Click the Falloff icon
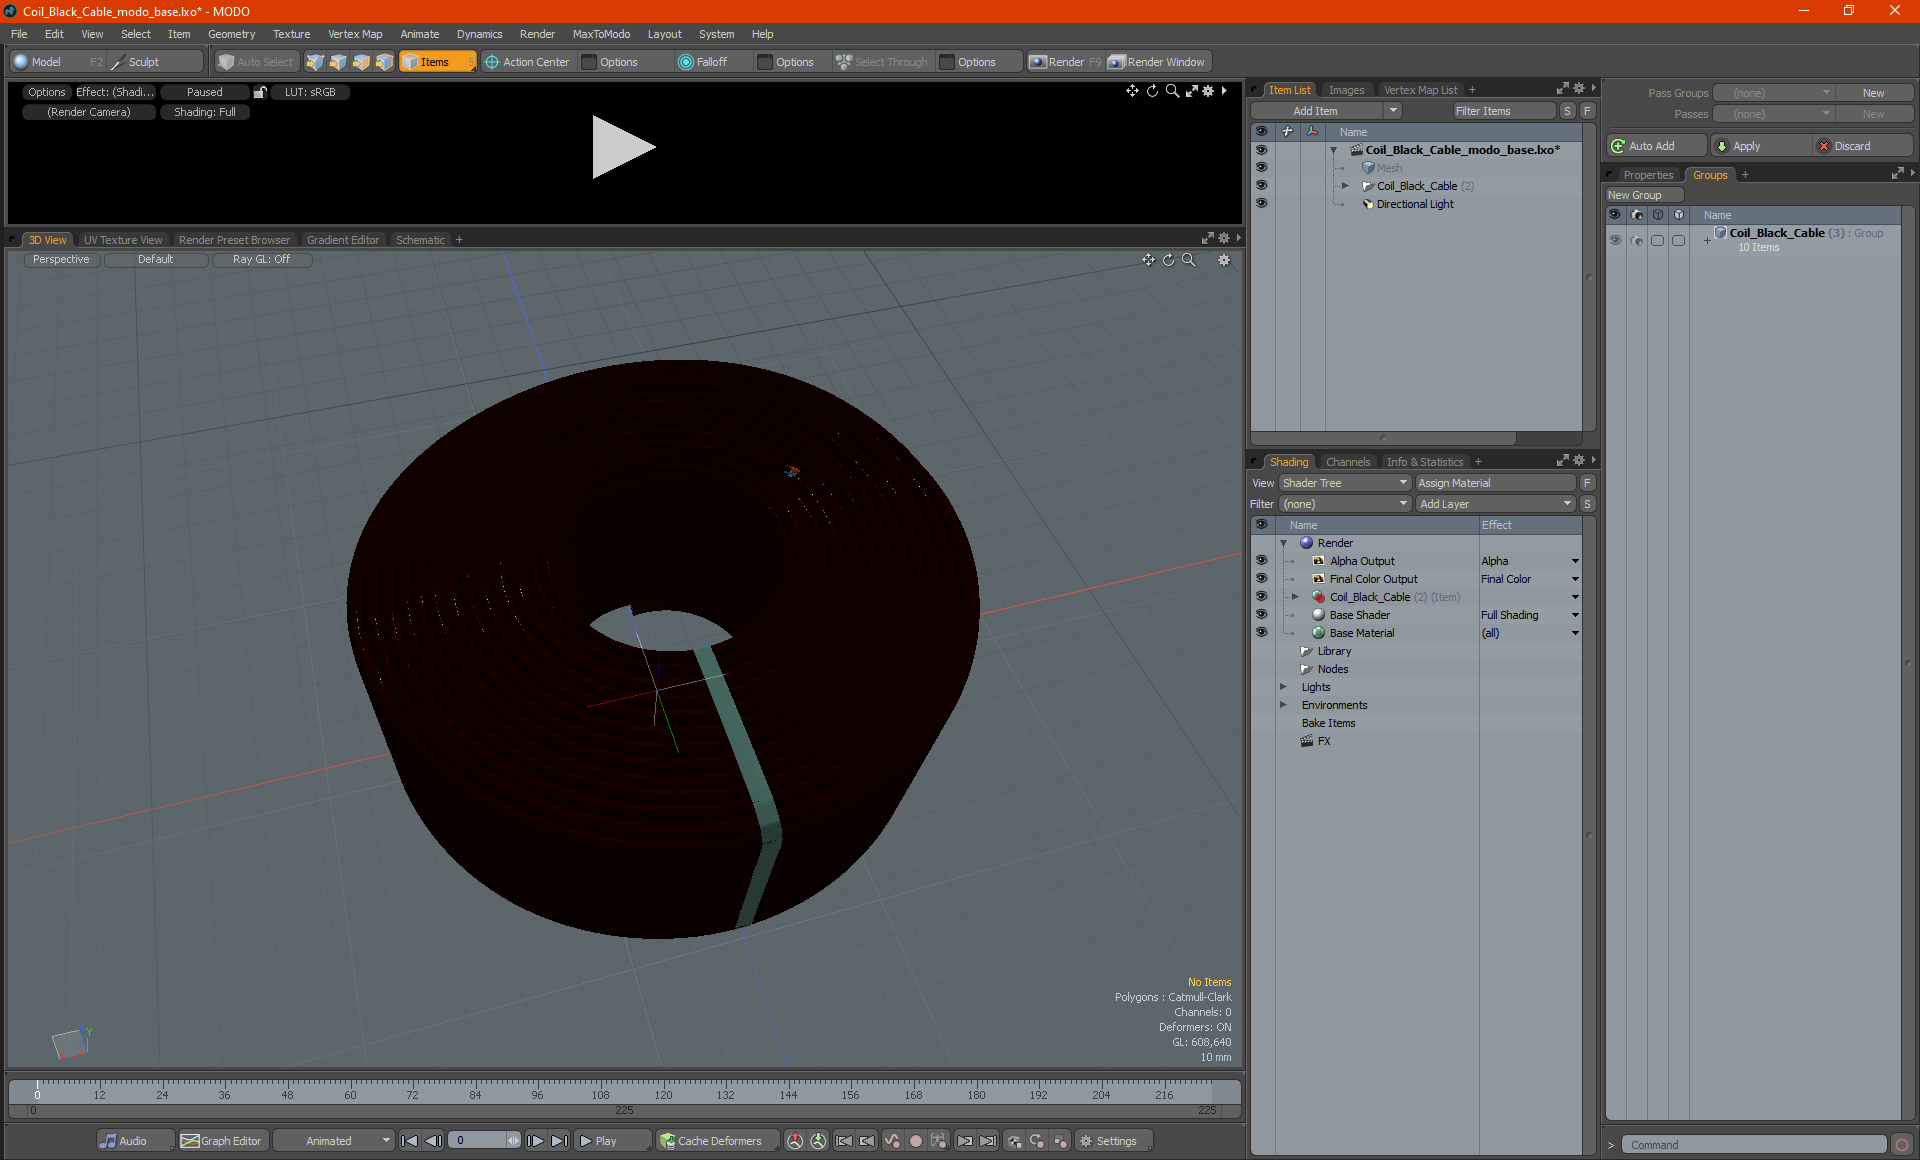The image size is (1920, 1160). point(686,62)
